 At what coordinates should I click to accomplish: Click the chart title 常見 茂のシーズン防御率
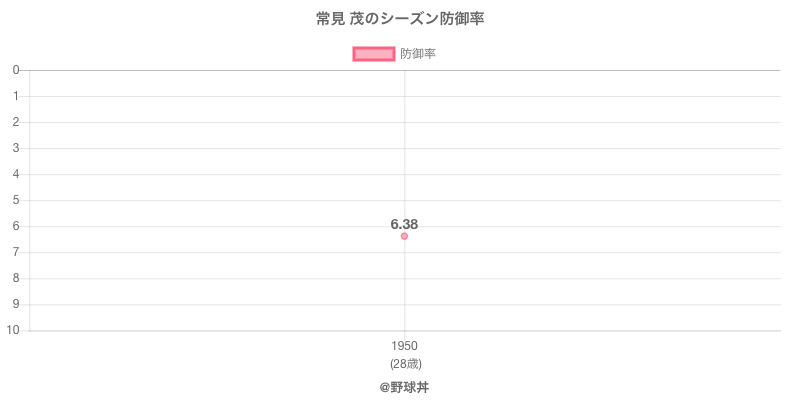pos(400,19)
